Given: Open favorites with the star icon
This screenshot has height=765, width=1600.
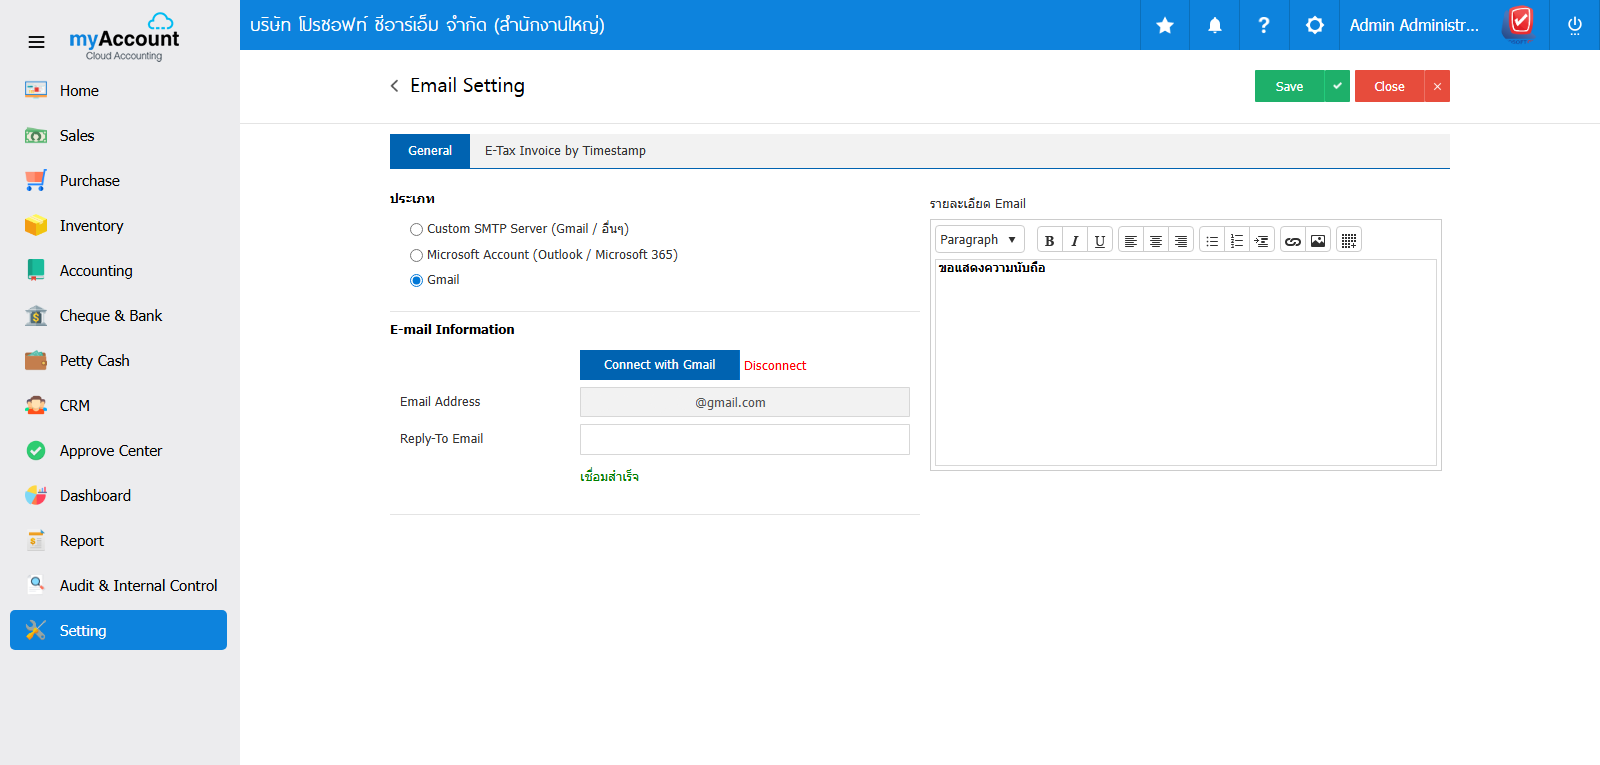Looking at the screenshot, I should pyautogui.click(x=1165, y=25).
